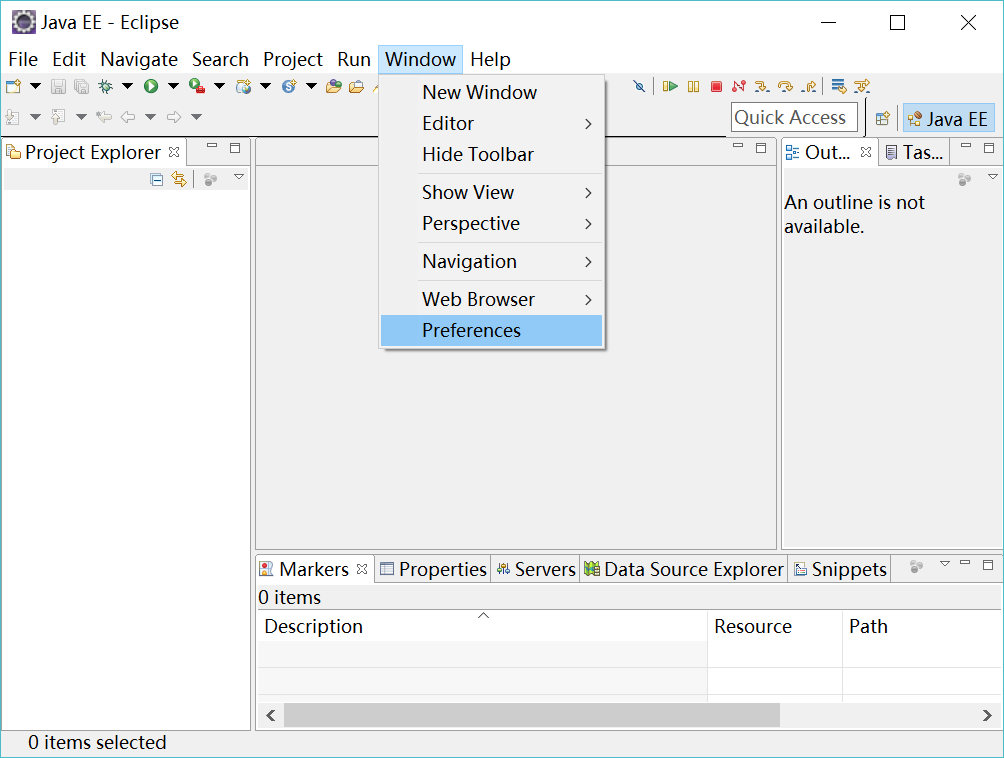Click Markers horizontal scrollbar right arrow
The image size is (1004, 758).
pos(987,716)
